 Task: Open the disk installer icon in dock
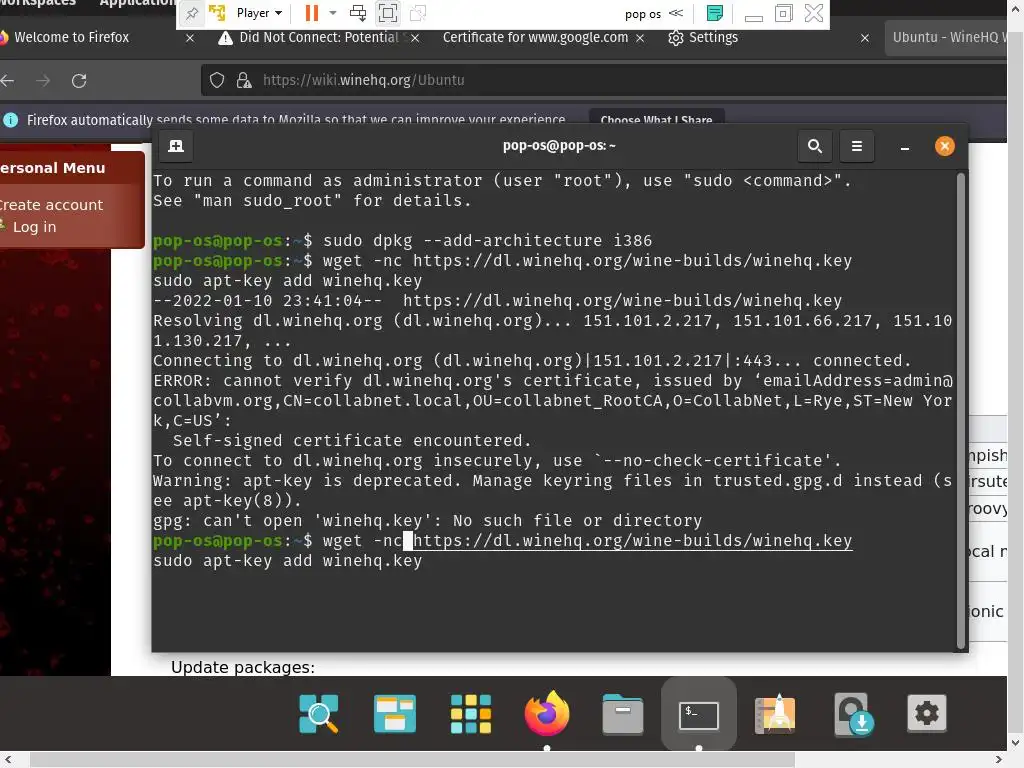(x=853, y=714)
